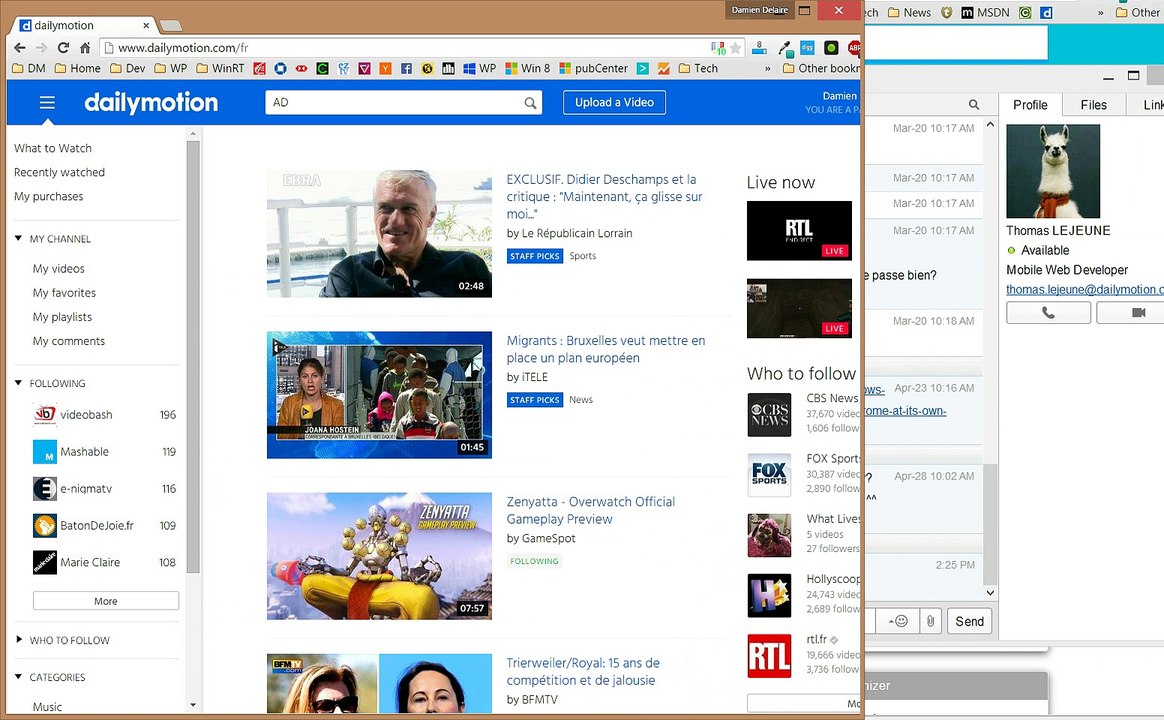
Task: Play the Didier Deschamps video thumbnail
Action: tap(379, 234)
